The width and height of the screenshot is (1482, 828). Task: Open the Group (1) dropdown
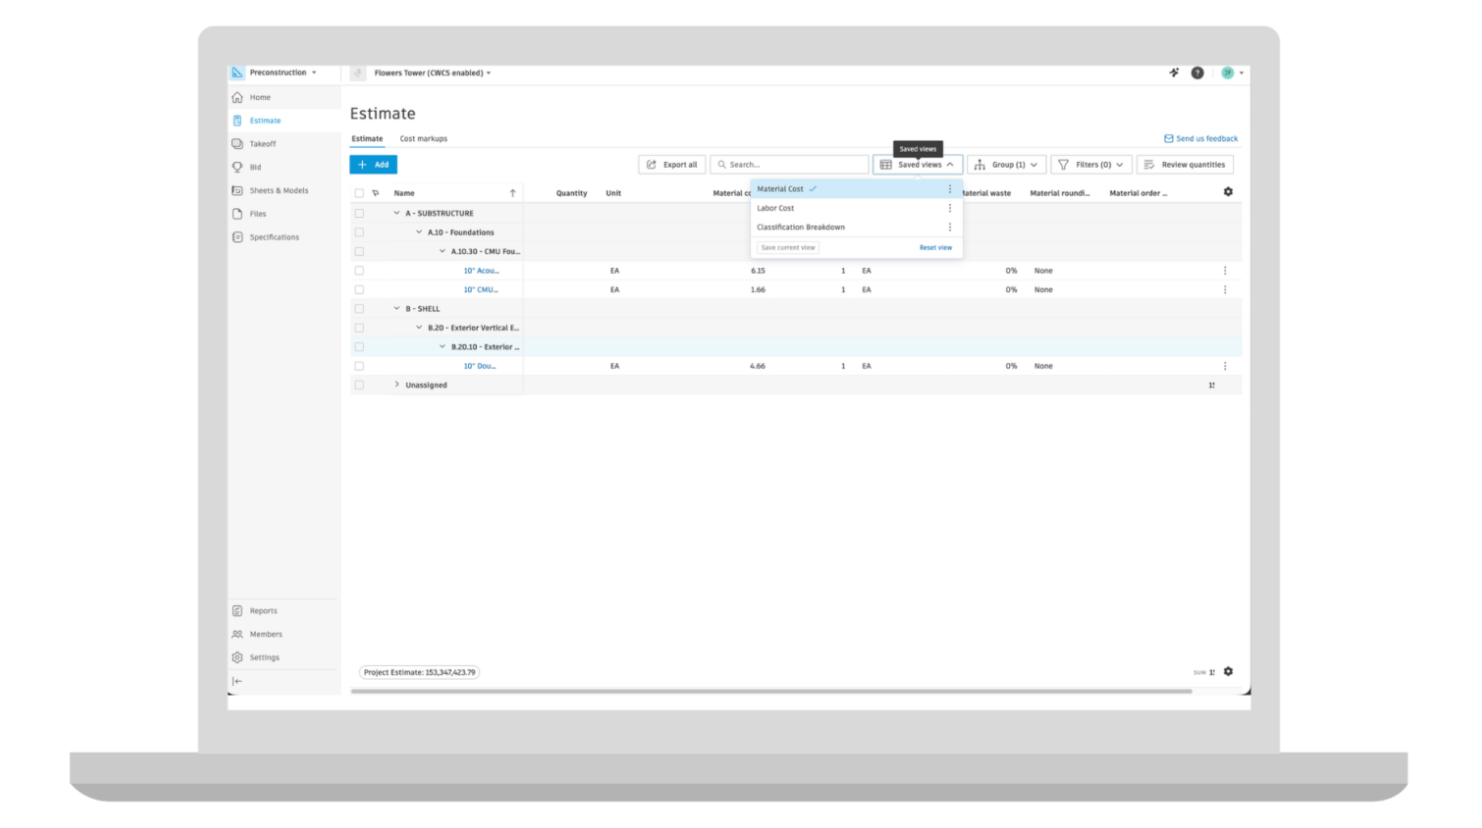pyautogui.click(x=1006, y=165)
